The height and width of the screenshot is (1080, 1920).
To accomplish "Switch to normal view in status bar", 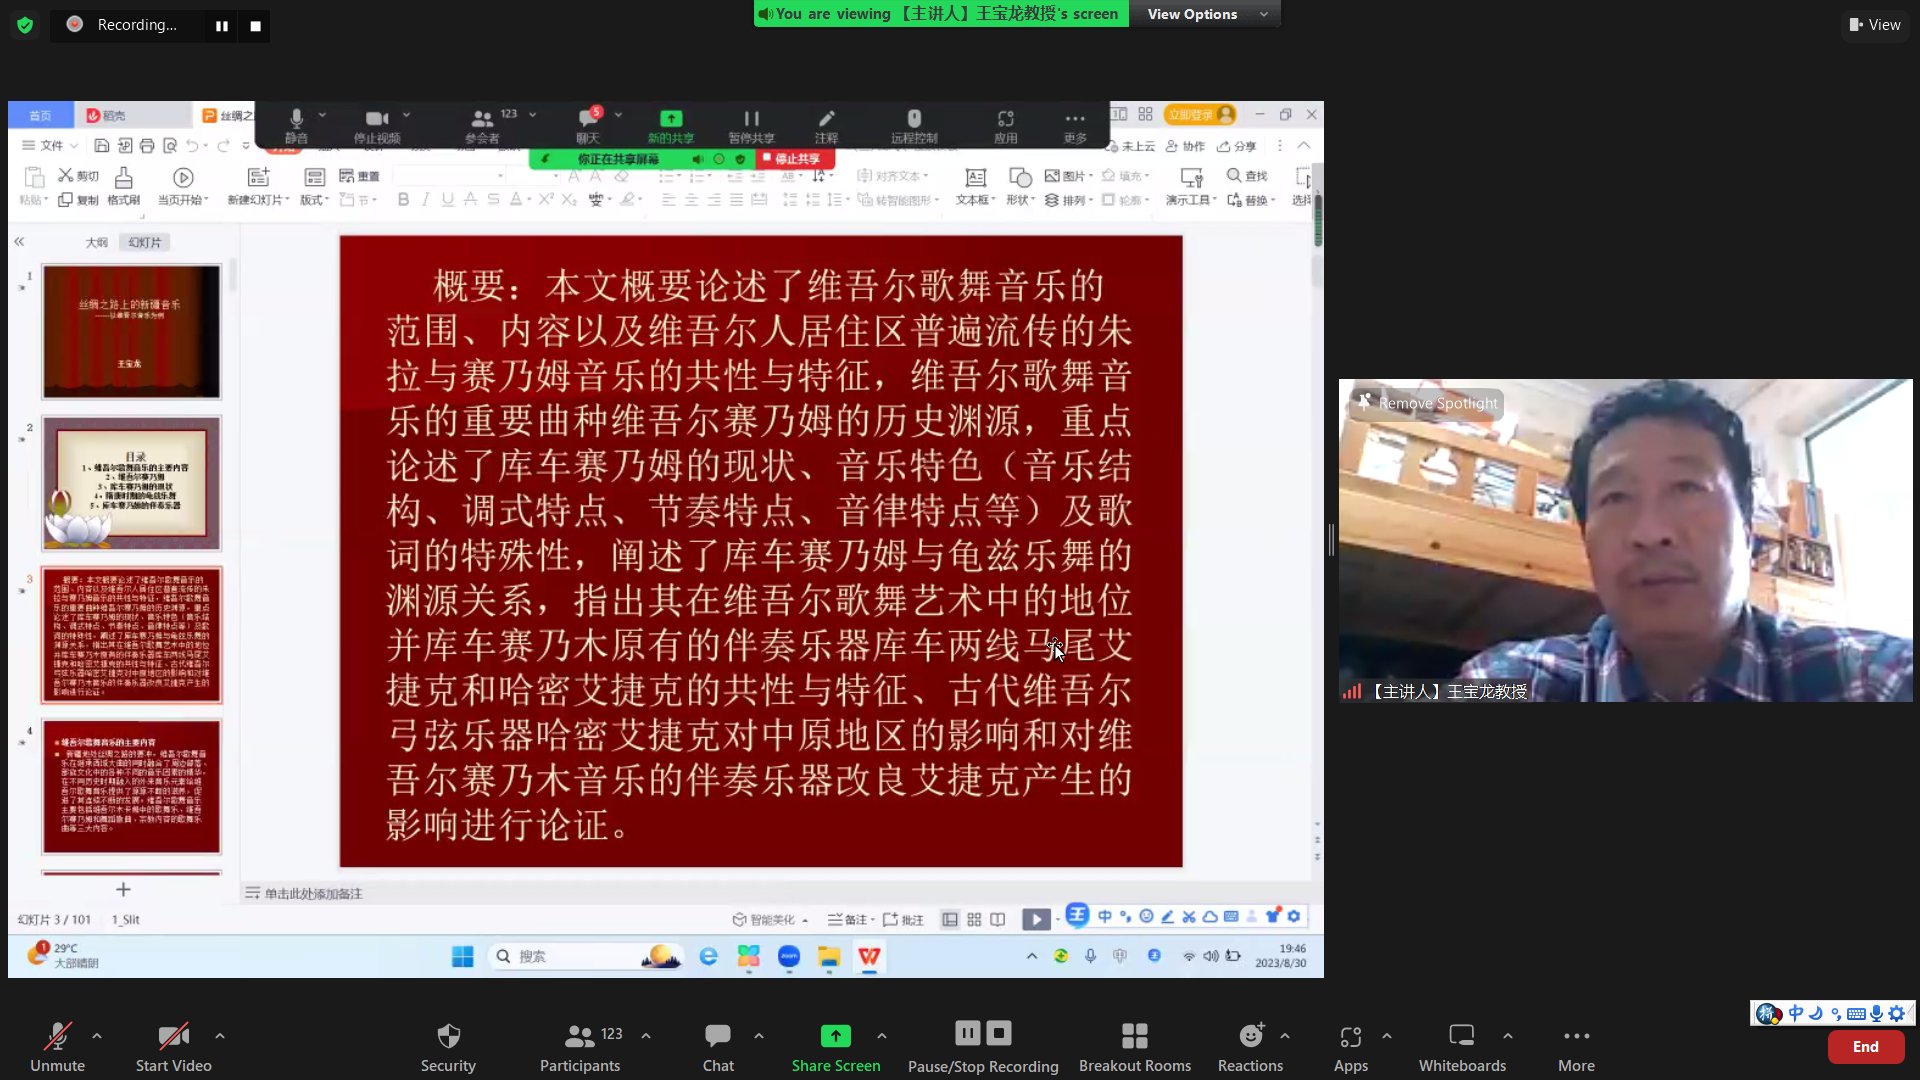I will click(x=949, y=919).
